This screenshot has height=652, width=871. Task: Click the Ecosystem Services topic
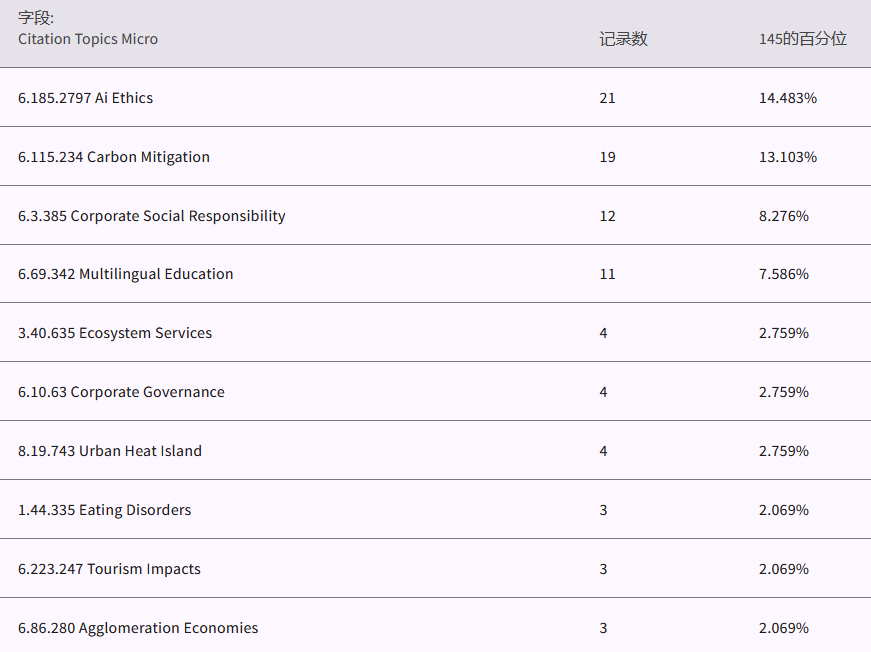click(x=115, y=333)
